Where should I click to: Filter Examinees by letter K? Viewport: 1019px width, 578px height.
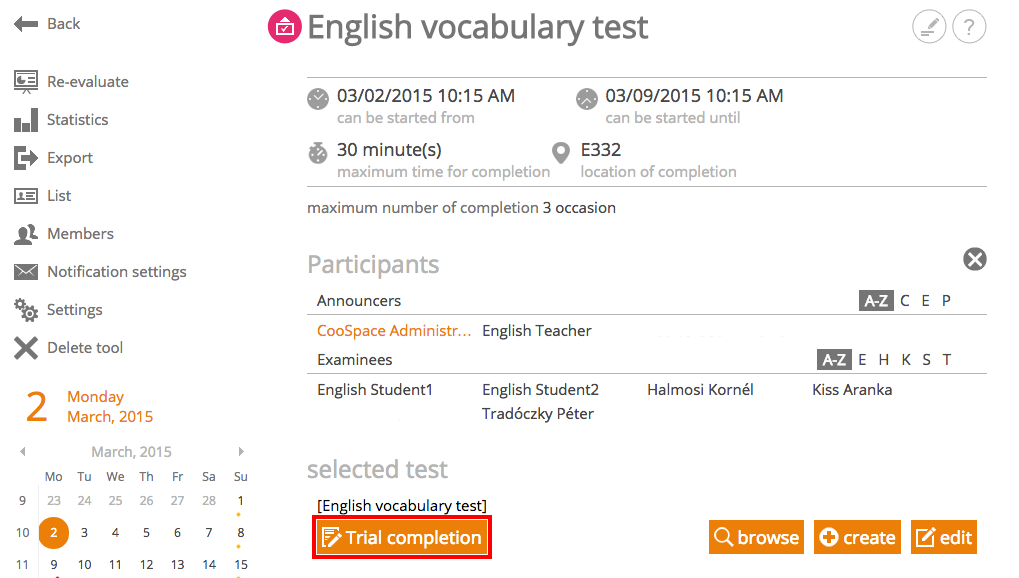coord(906,360)
